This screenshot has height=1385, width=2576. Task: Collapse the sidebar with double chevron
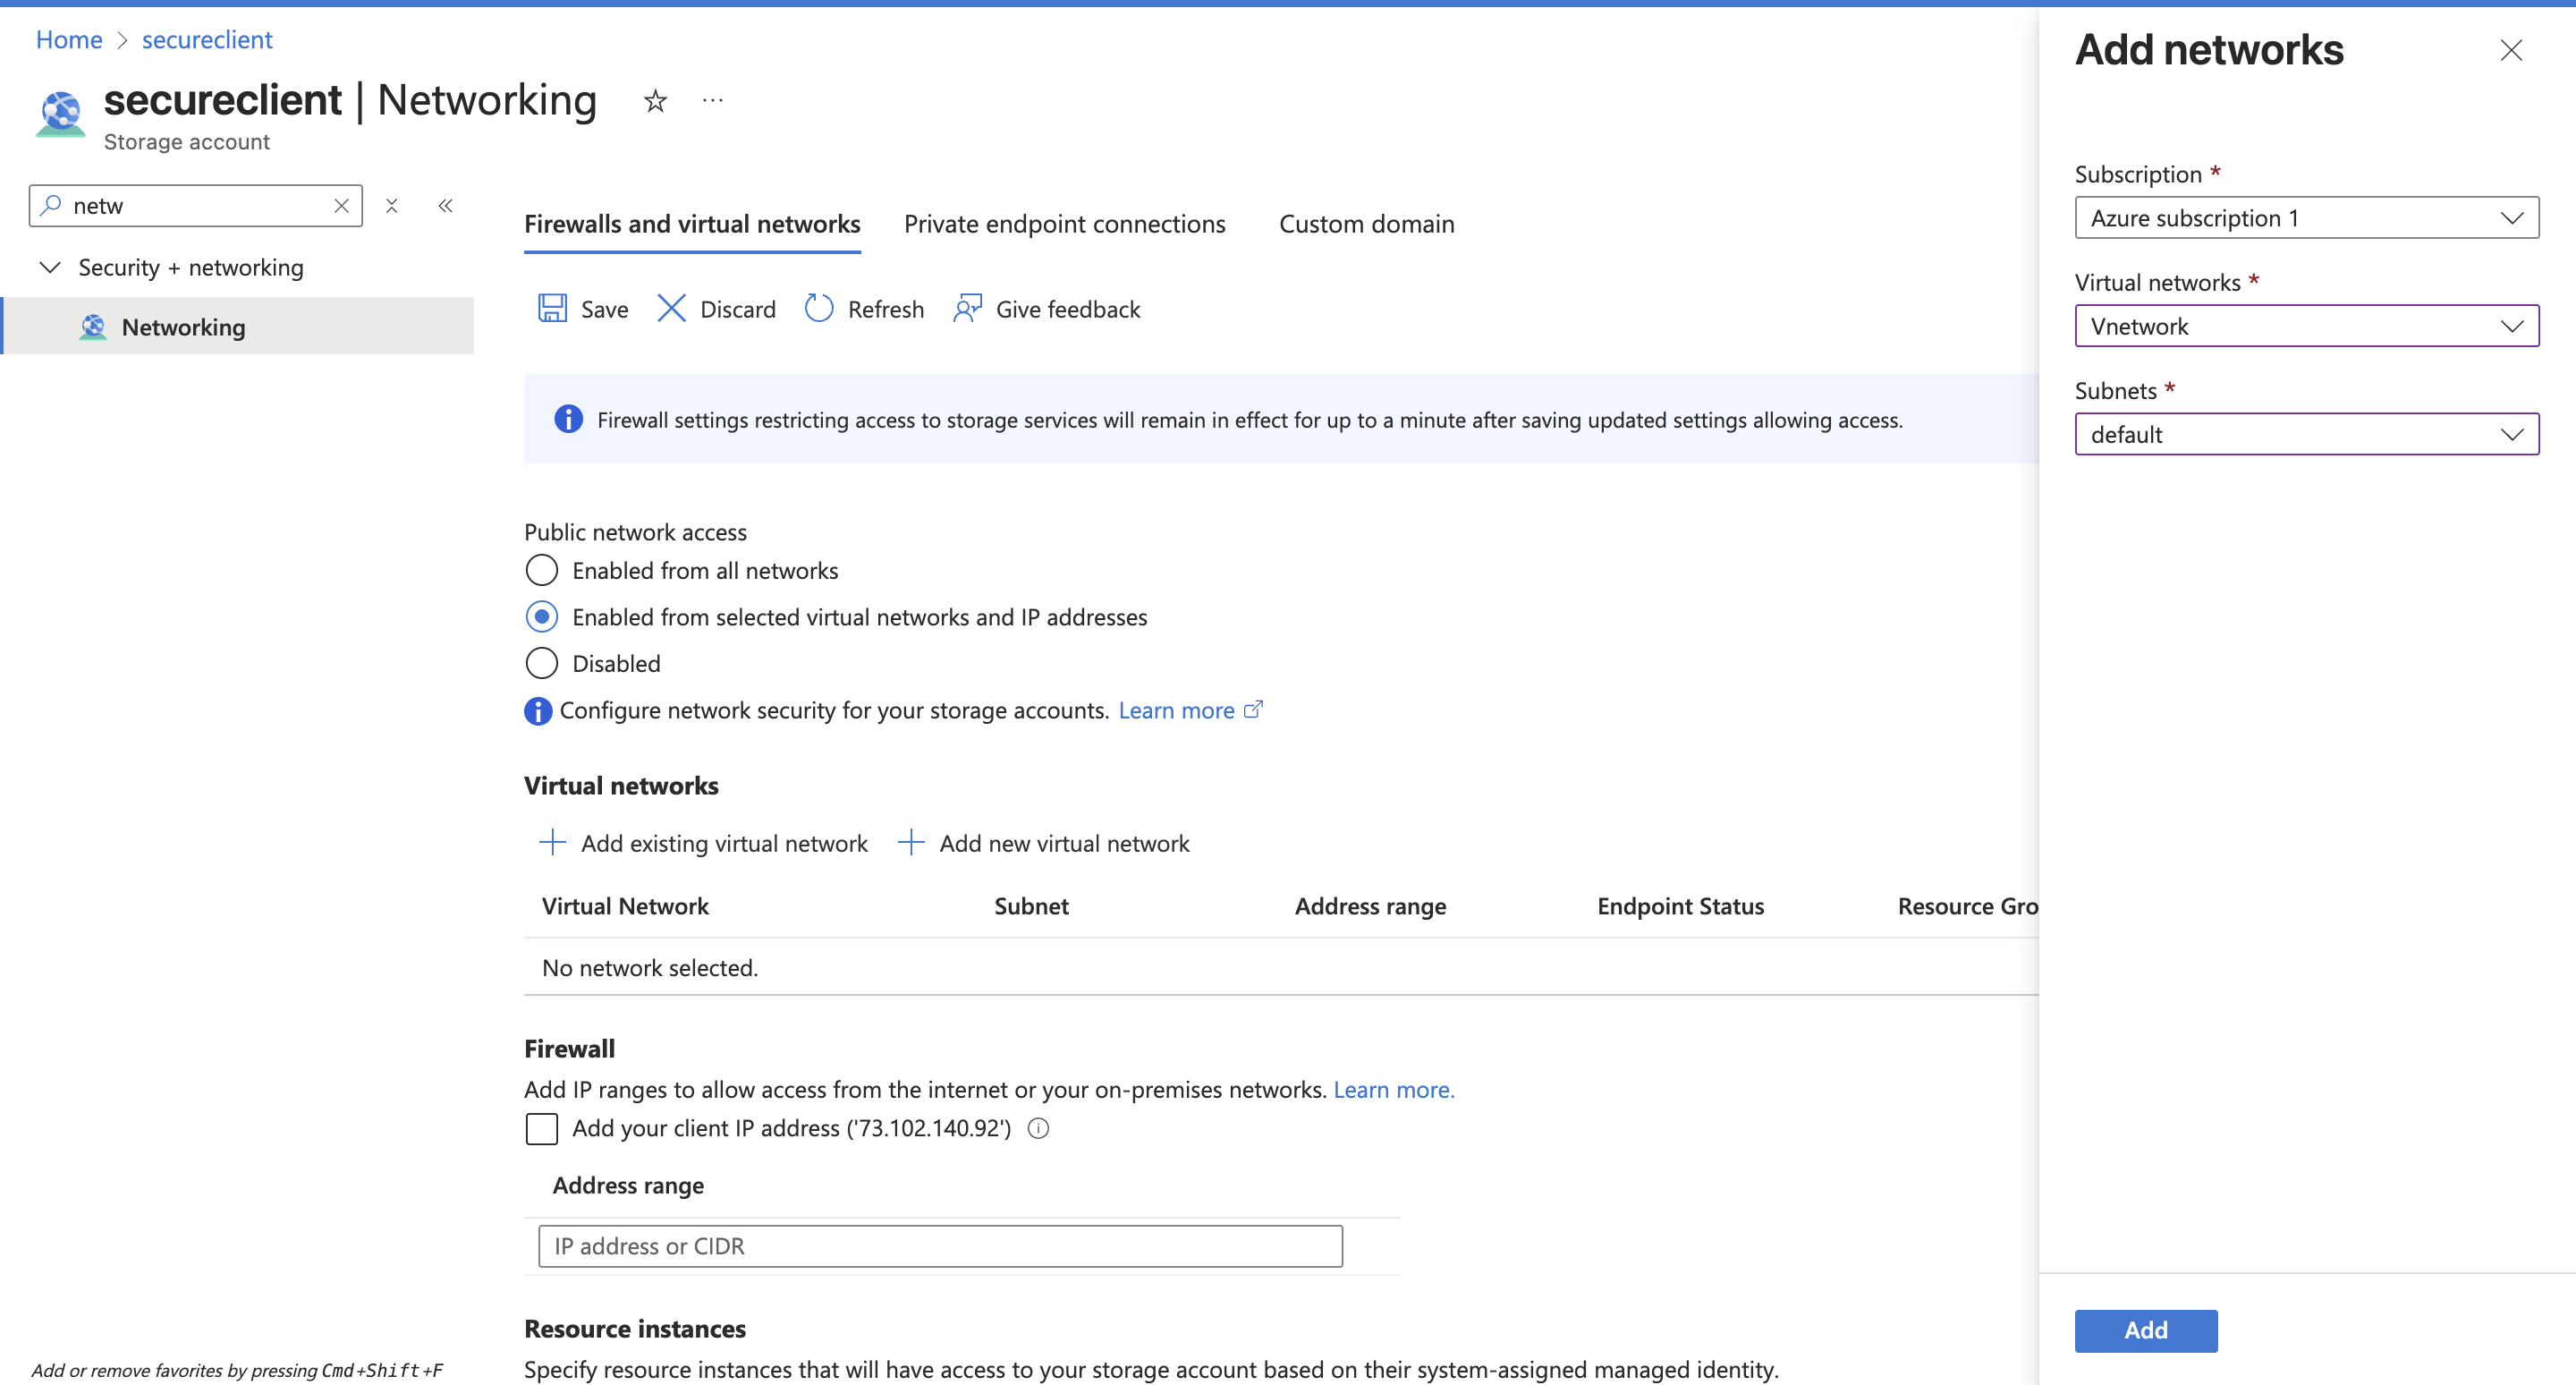click(x=446, y=205)
